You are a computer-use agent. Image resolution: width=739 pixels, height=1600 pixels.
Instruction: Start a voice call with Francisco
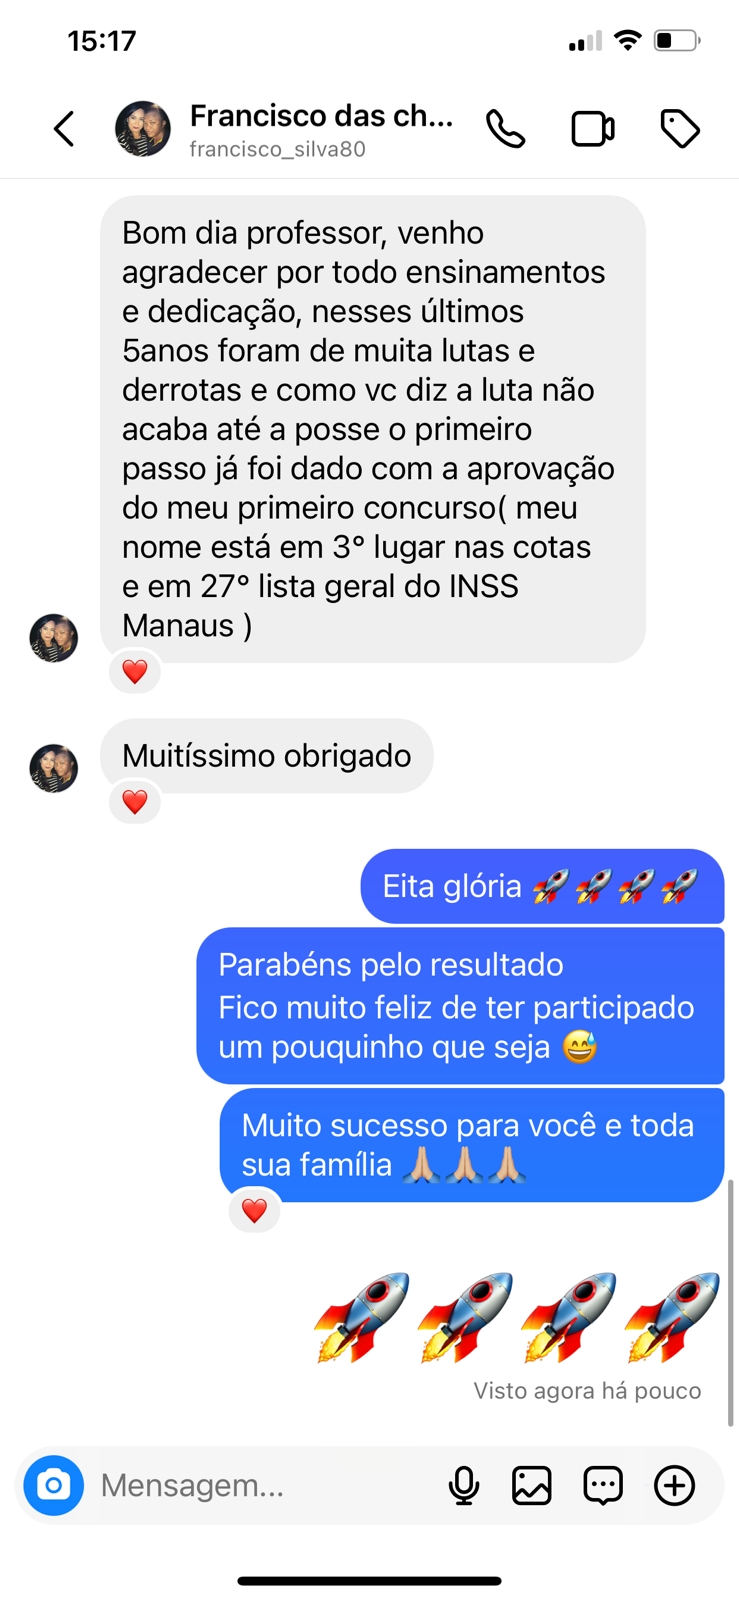click(505, 129)
